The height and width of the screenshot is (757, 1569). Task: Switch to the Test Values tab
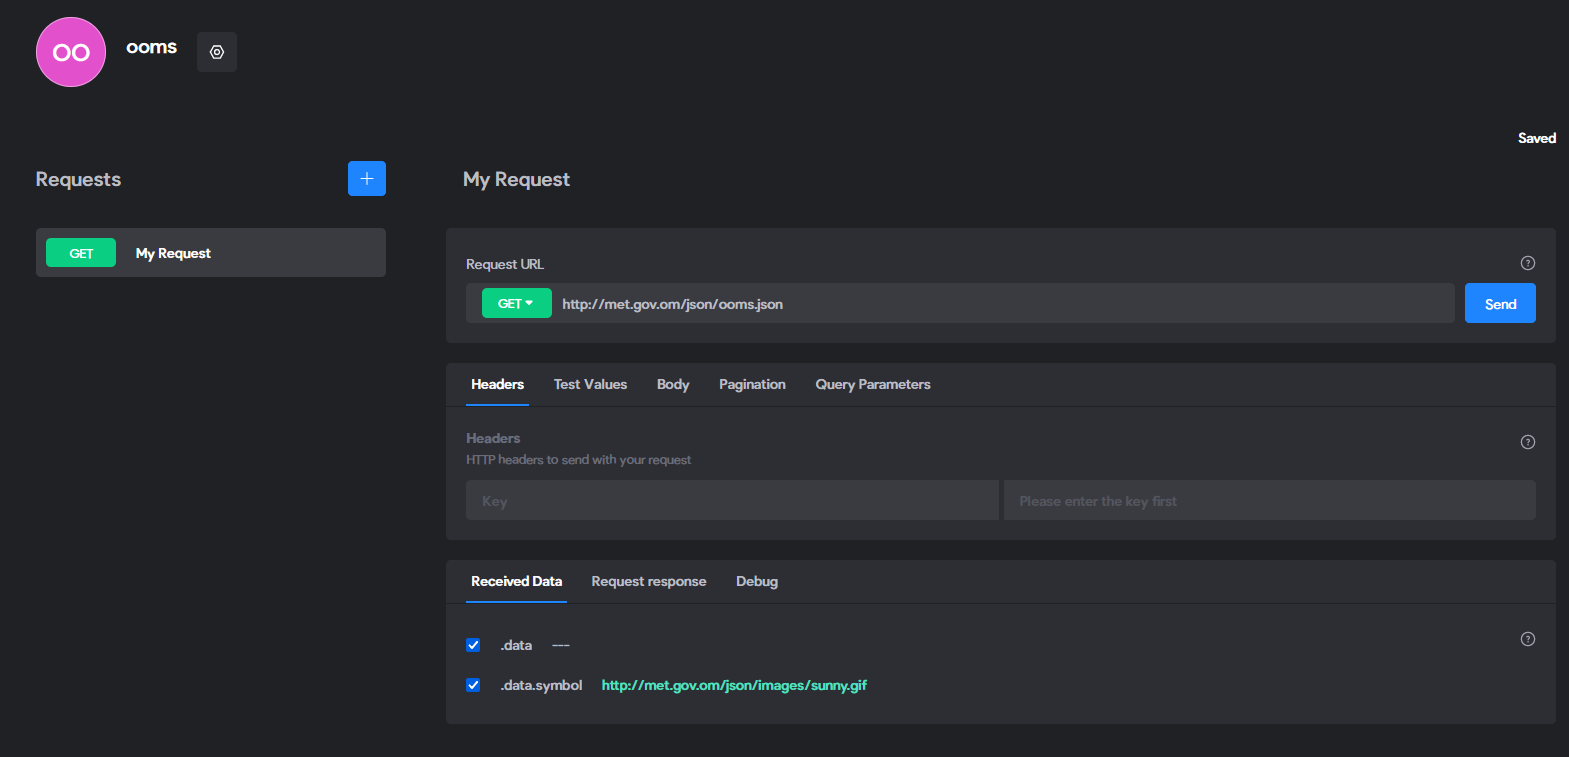[590, 385]
